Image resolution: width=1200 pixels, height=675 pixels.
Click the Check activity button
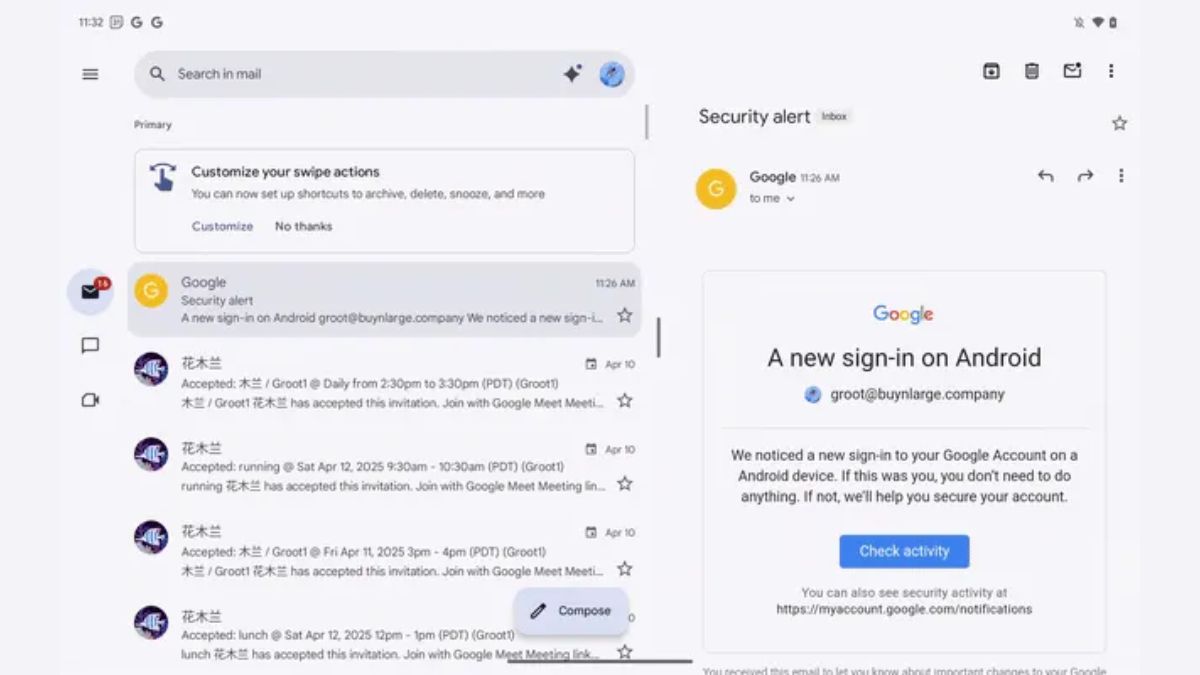point(904,551)
